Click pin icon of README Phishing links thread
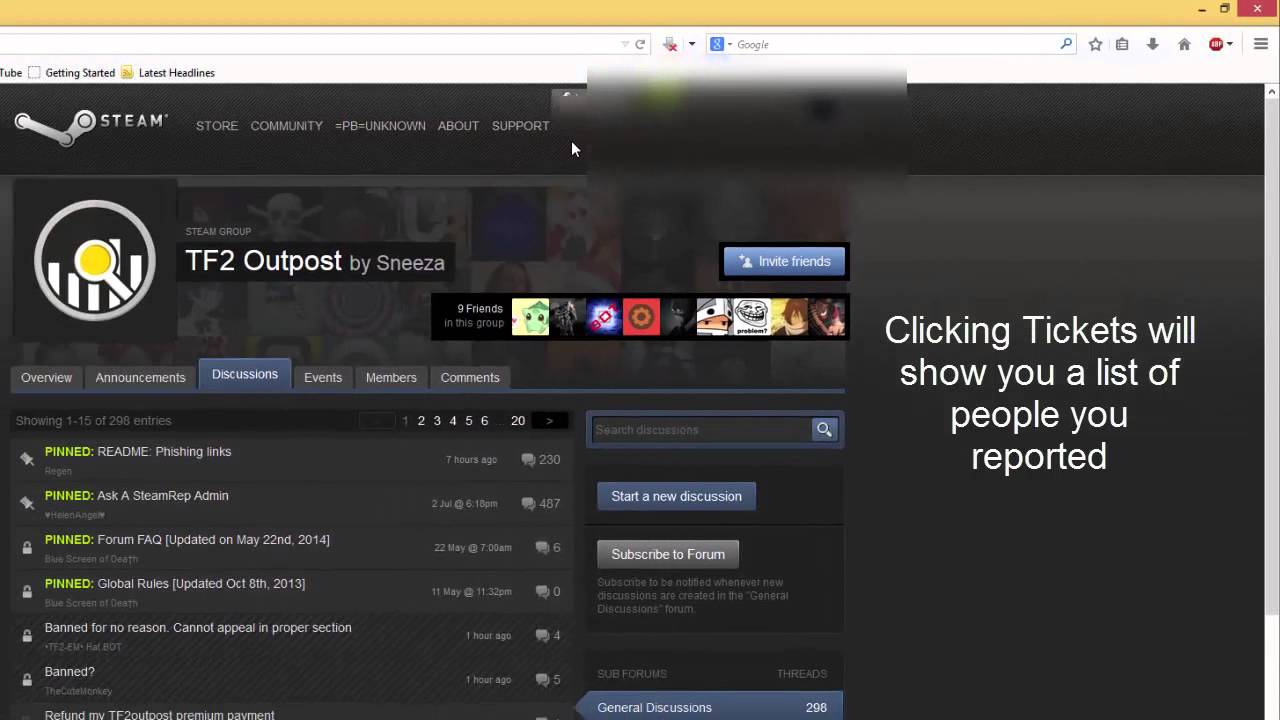The width and height of the screenshot is (1280, 720). tap(27, 459)
